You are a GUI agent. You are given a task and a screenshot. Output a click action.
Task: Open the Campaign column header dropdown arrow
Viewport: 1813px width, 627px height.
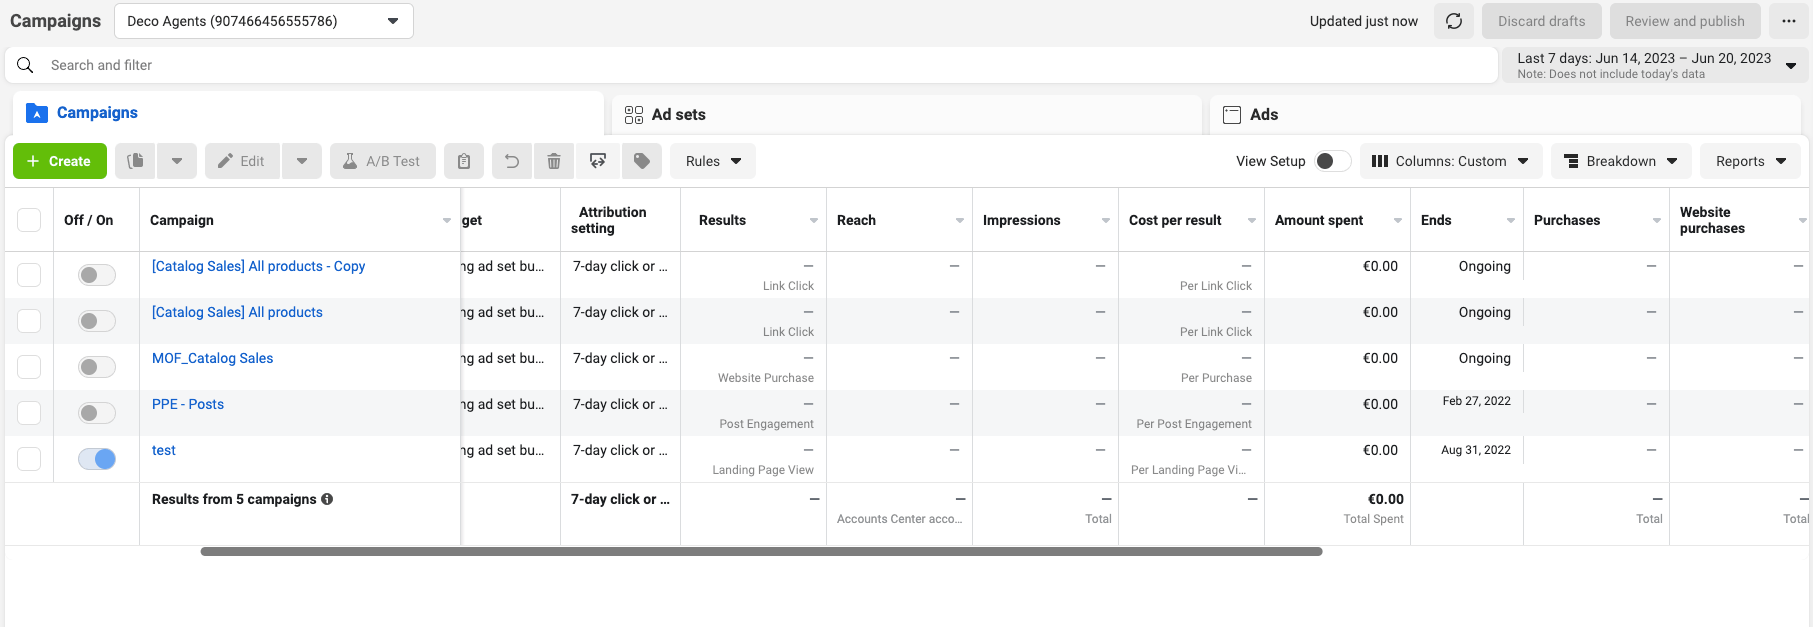(447, 220)
